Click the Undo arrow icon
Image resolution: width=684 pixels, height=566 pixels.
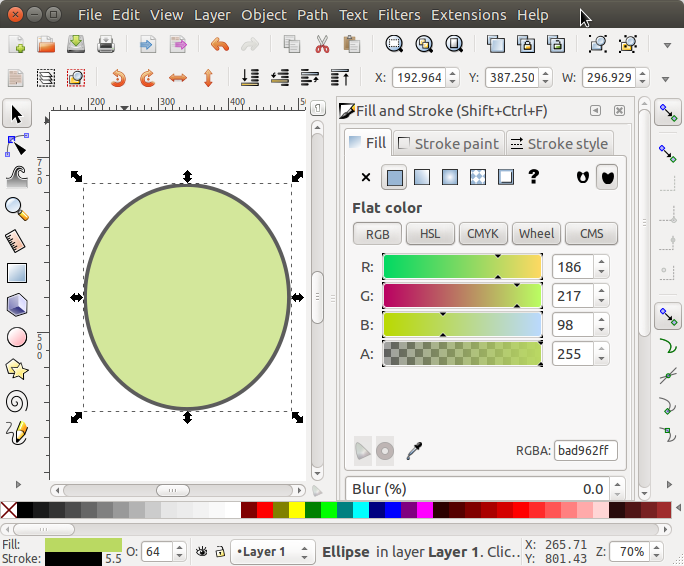pyautogui.click(x=219, y=44)
